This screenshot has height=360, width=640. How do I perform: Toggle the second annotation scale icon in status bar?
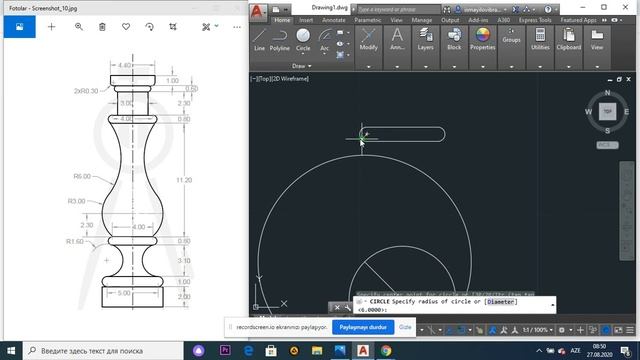504,330
